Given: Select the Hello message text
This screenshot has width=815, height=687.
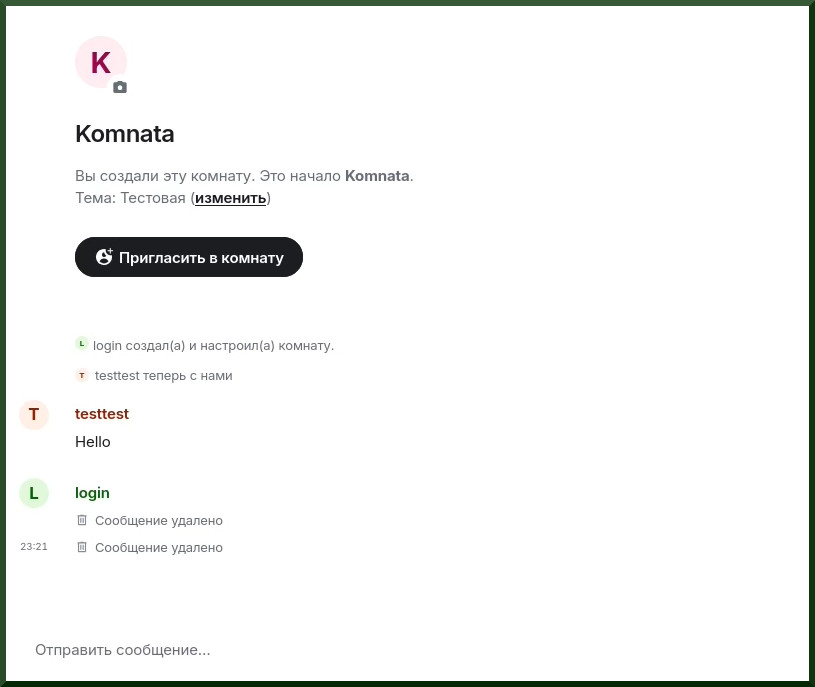Looking at the screenshot, I should coord(93,442).
